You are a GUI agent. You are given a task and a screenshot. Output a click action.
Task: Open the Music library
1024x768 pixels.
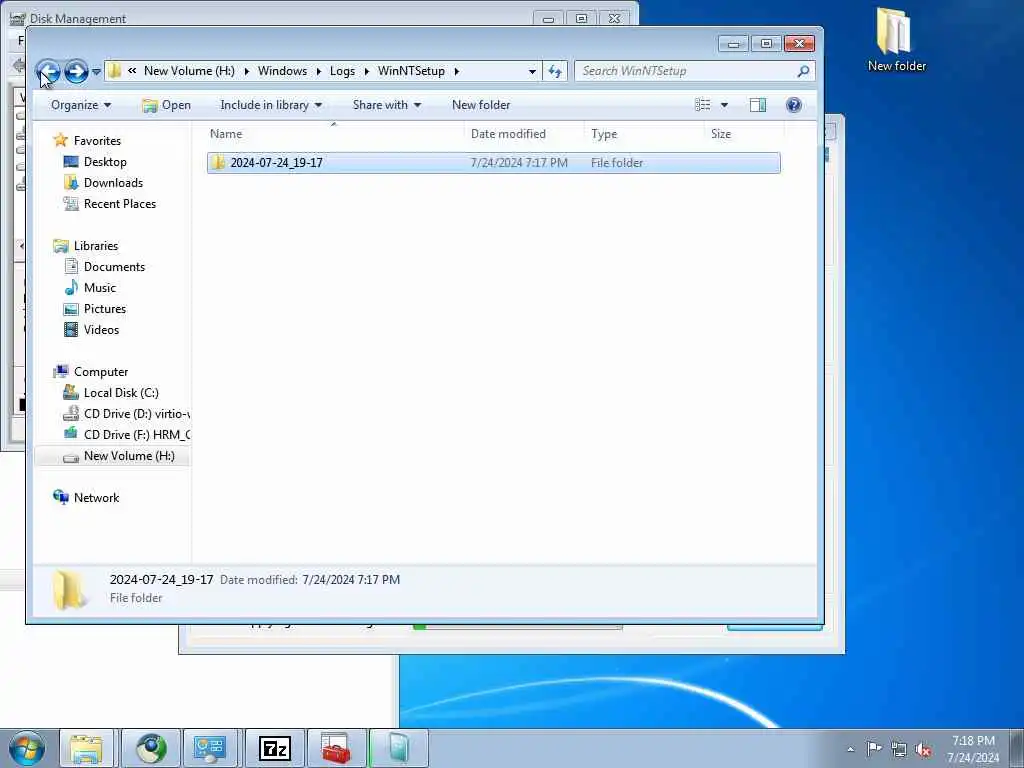pyautogui.click(x=99, y=287)
